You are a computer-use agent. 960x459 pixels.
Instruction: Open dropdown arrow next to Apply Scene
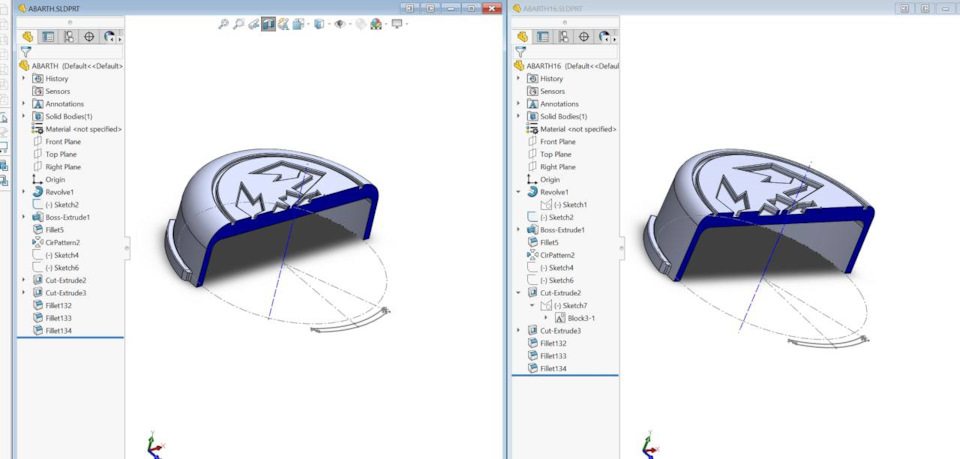click(x=385, y=24)
